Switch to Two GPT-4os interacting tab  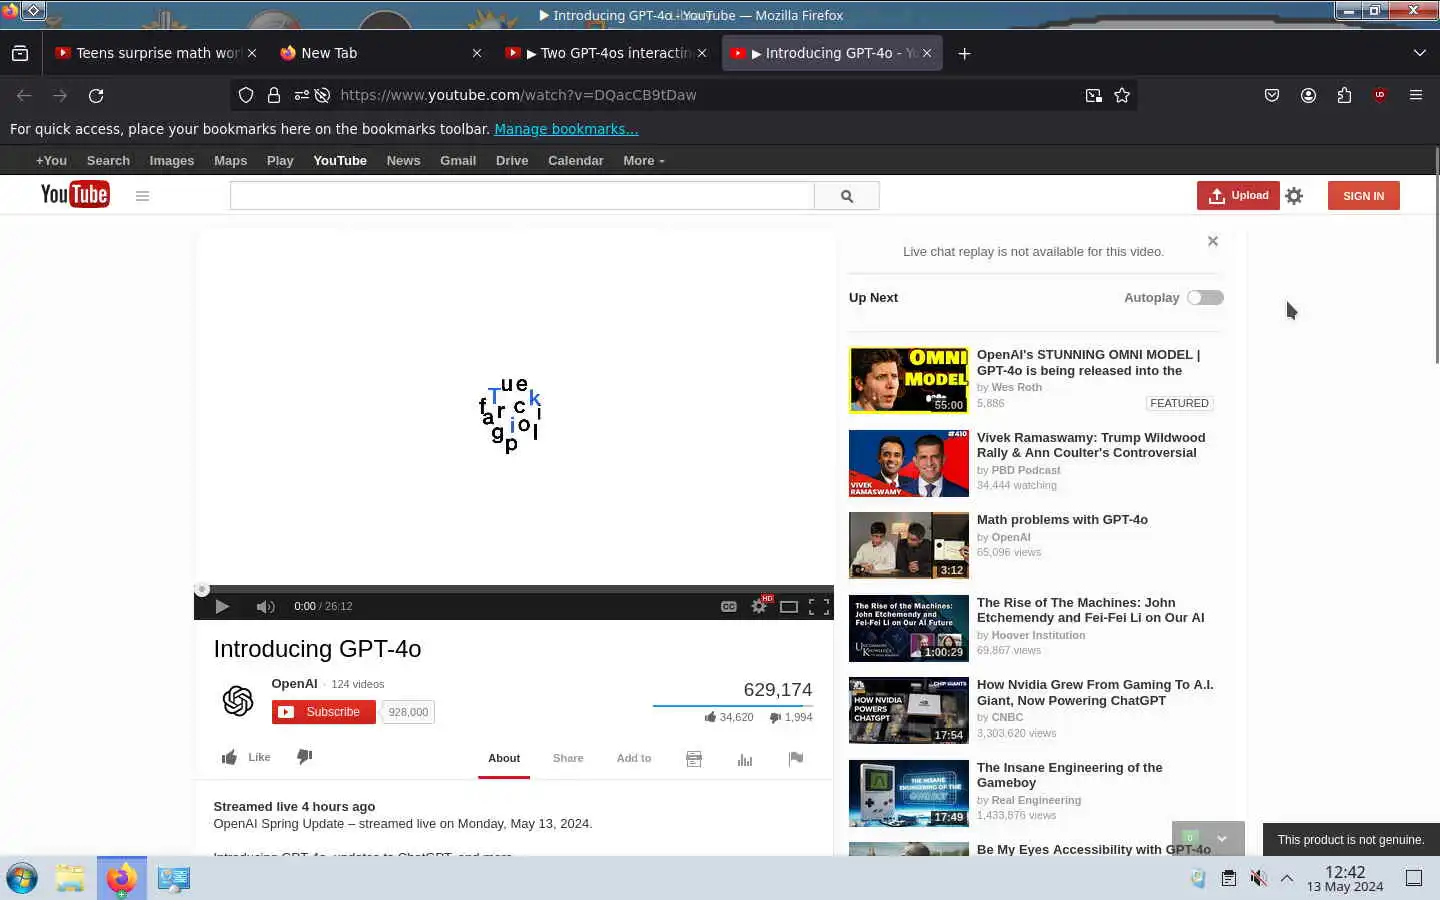[x=606, y=53]
